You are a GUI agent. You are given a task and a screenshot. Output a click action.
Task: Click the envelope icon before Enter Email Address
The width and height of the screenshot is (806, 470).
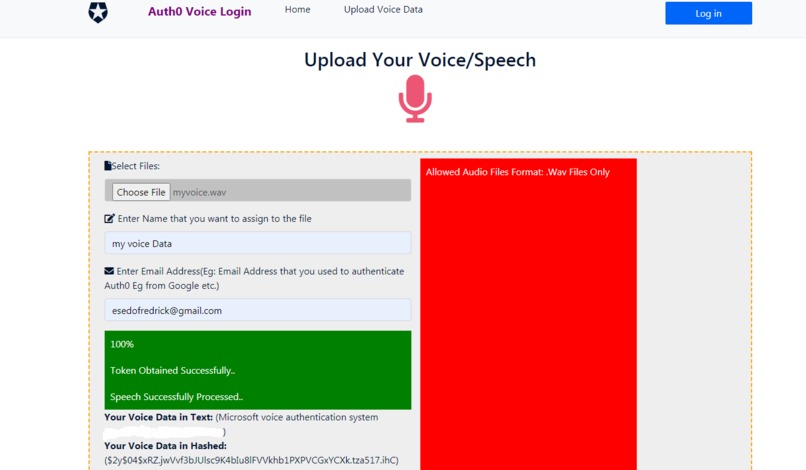click(109, 271)
